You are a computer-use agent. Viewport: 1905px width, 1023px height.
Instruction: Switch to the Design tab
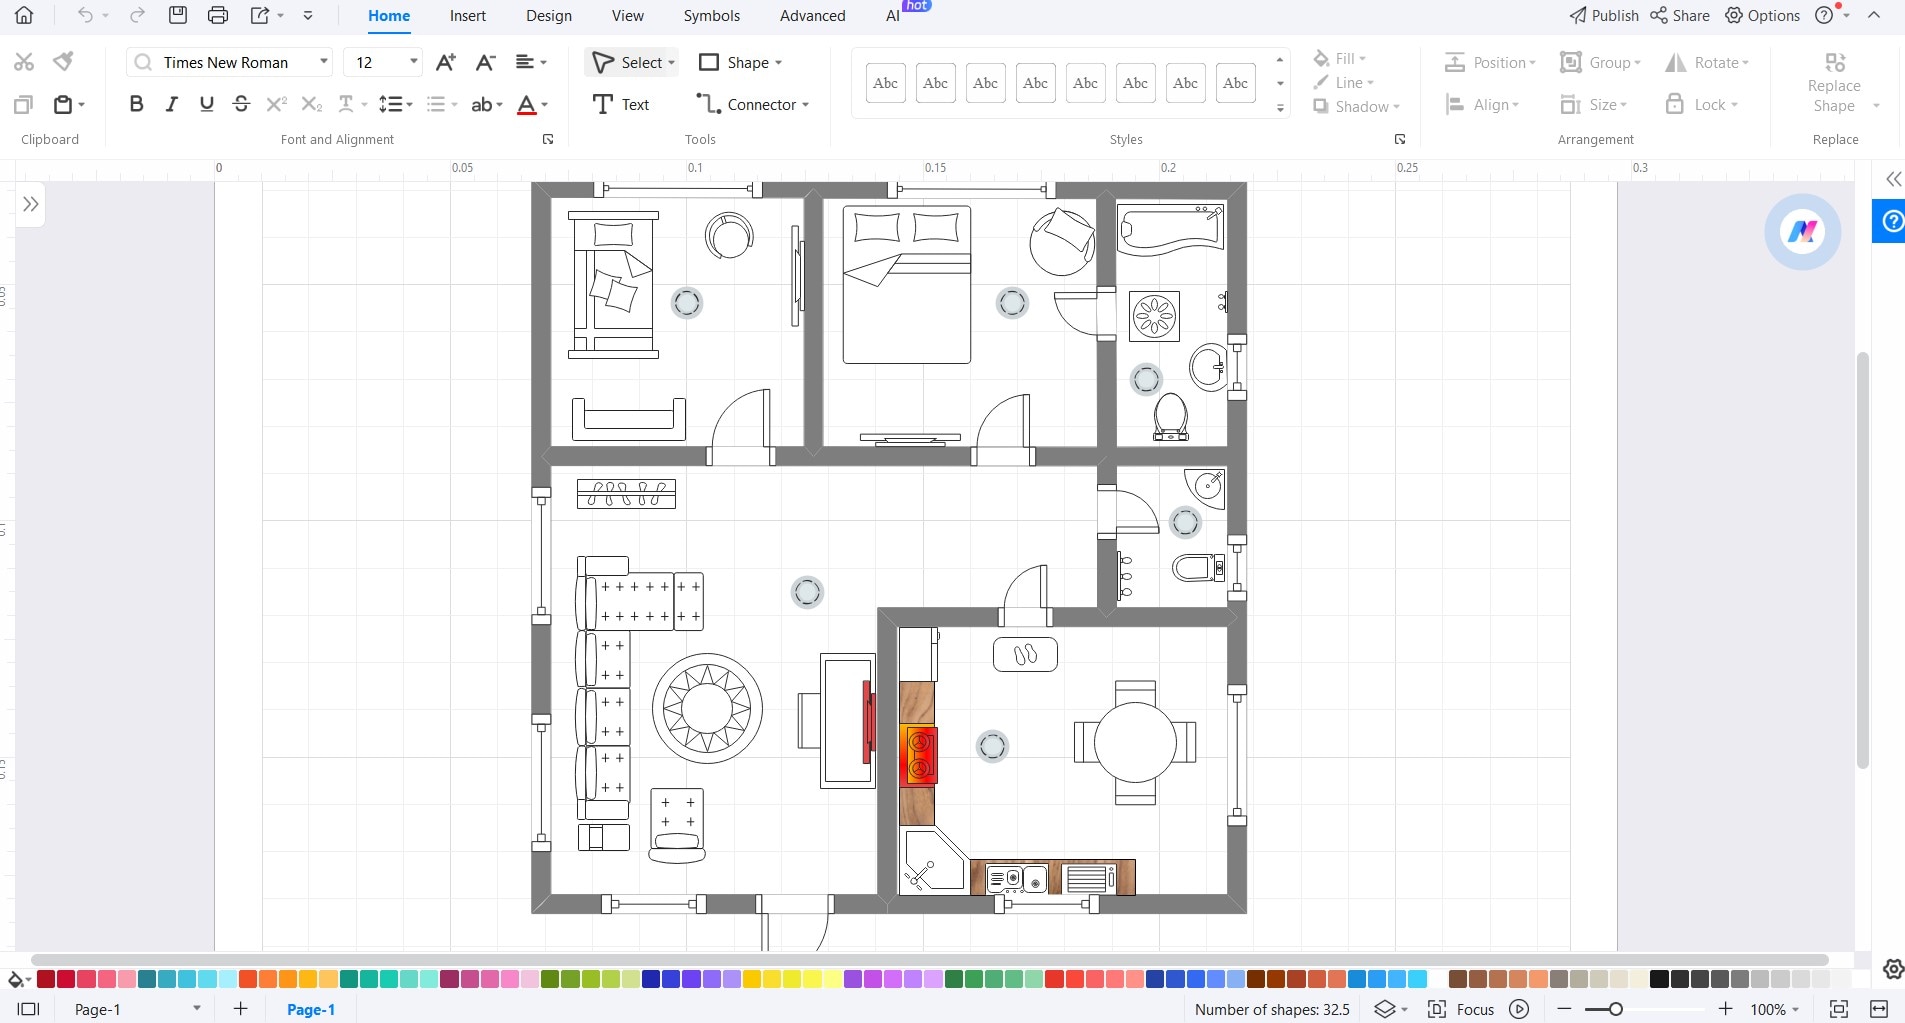point(549,16)
